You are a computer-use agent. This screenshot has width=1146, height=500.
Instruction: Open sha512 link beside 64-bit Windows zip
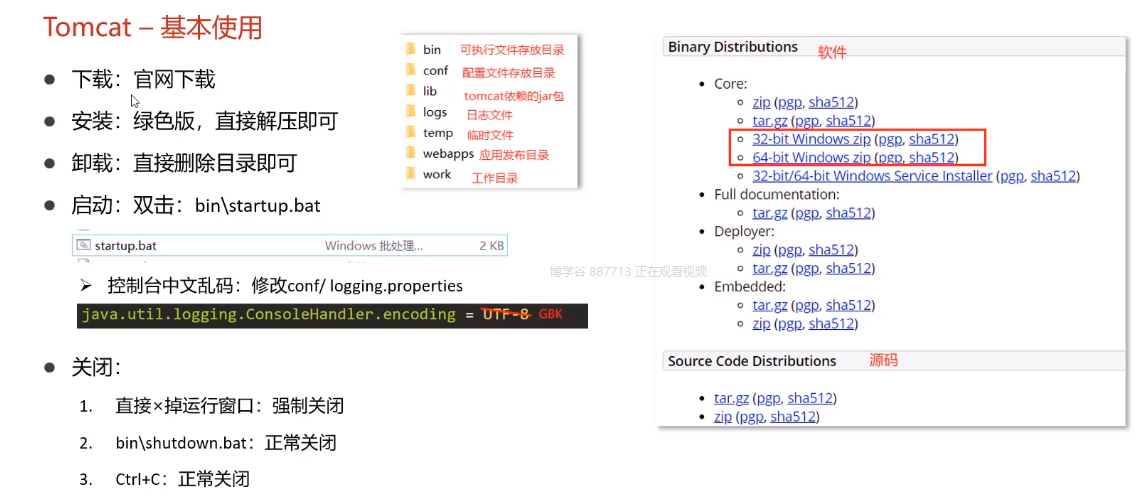pos(931,157)
